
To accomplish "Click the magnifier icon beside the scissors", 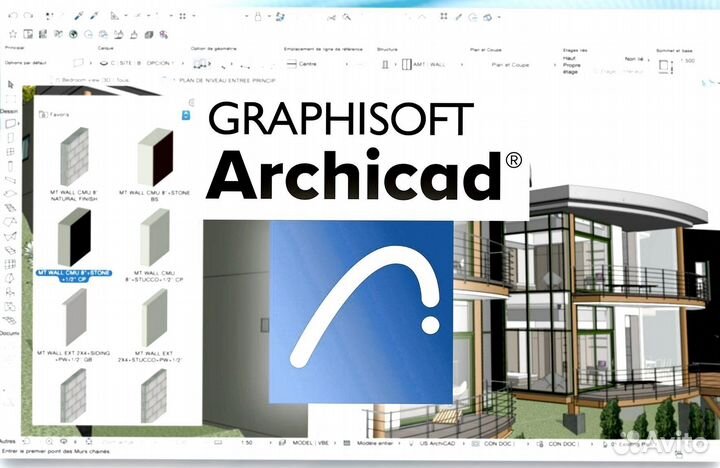I will point(347,17).
